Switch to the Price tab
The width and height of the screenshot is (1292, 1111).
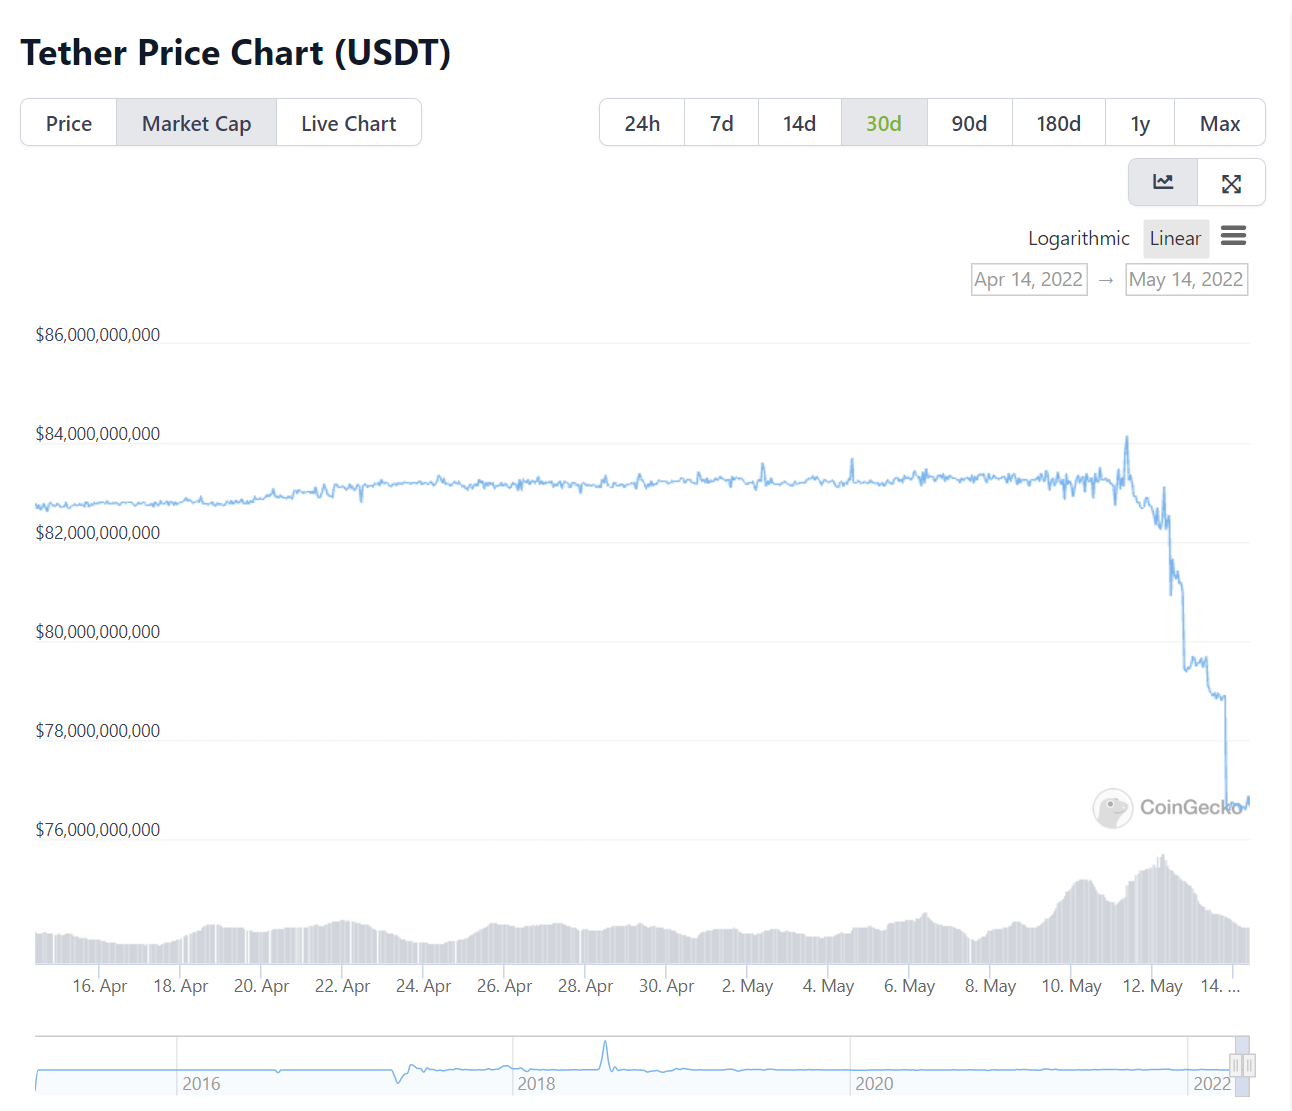coord(69,123)
